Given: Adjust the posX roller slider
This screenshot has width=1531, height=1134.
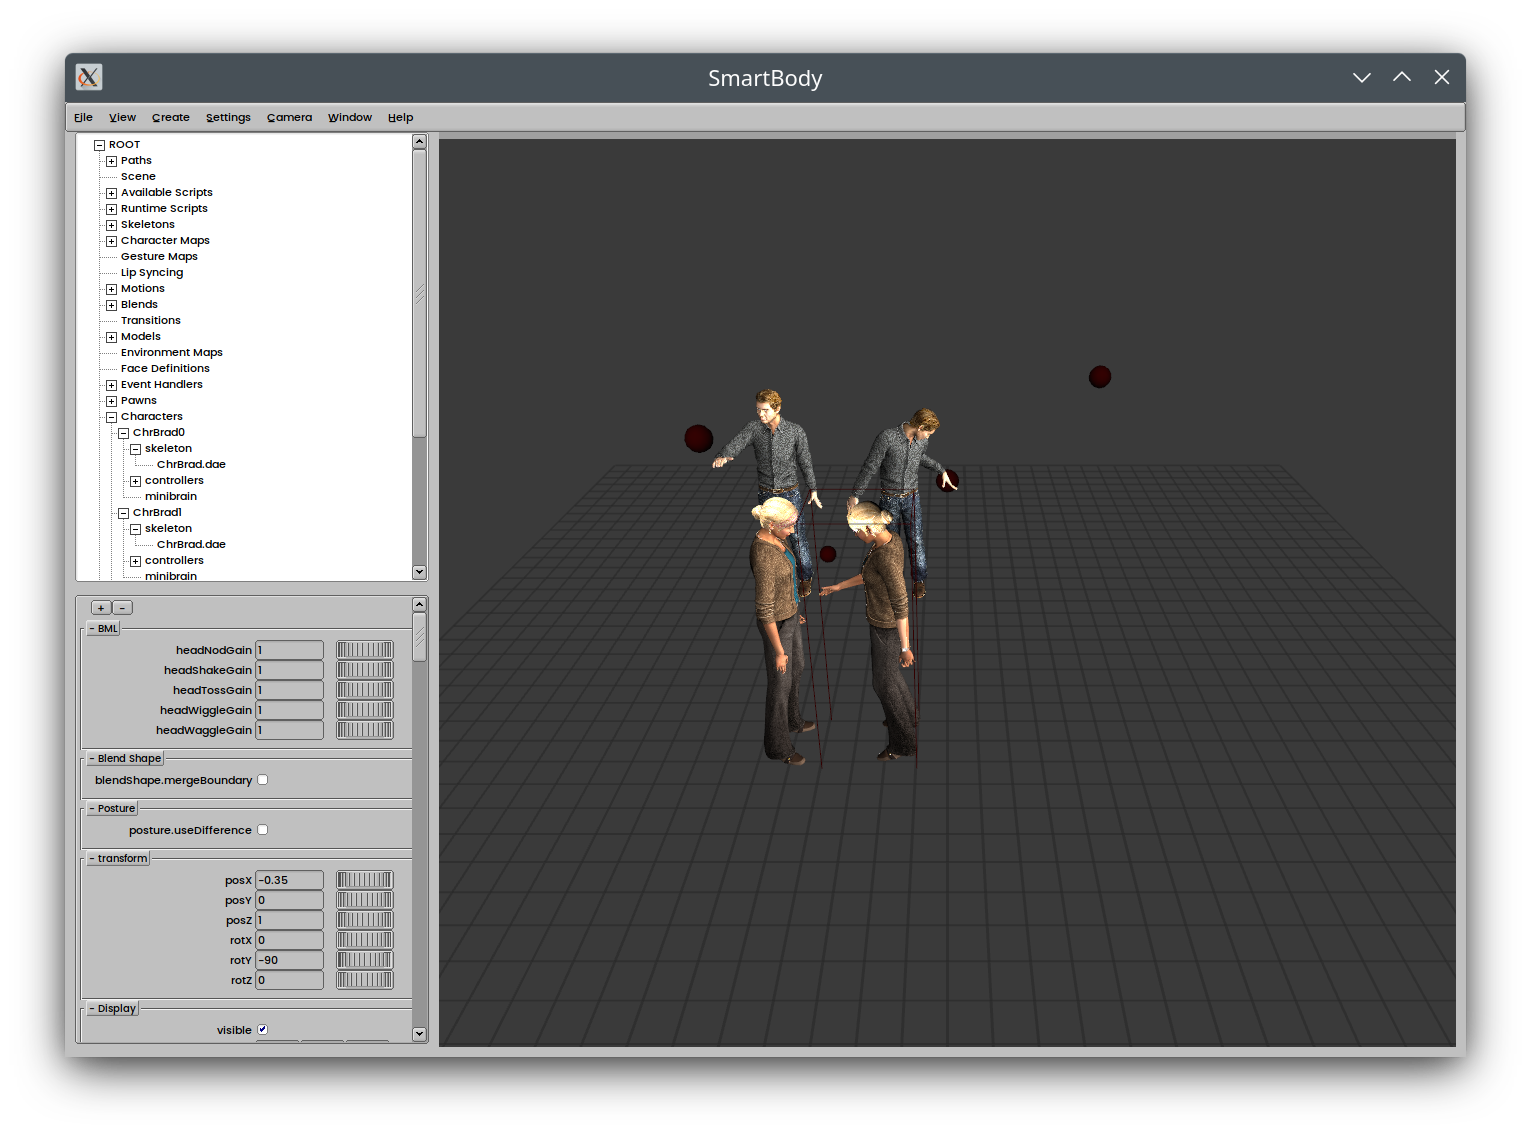Looking at the screenshot, I should 365,880.
